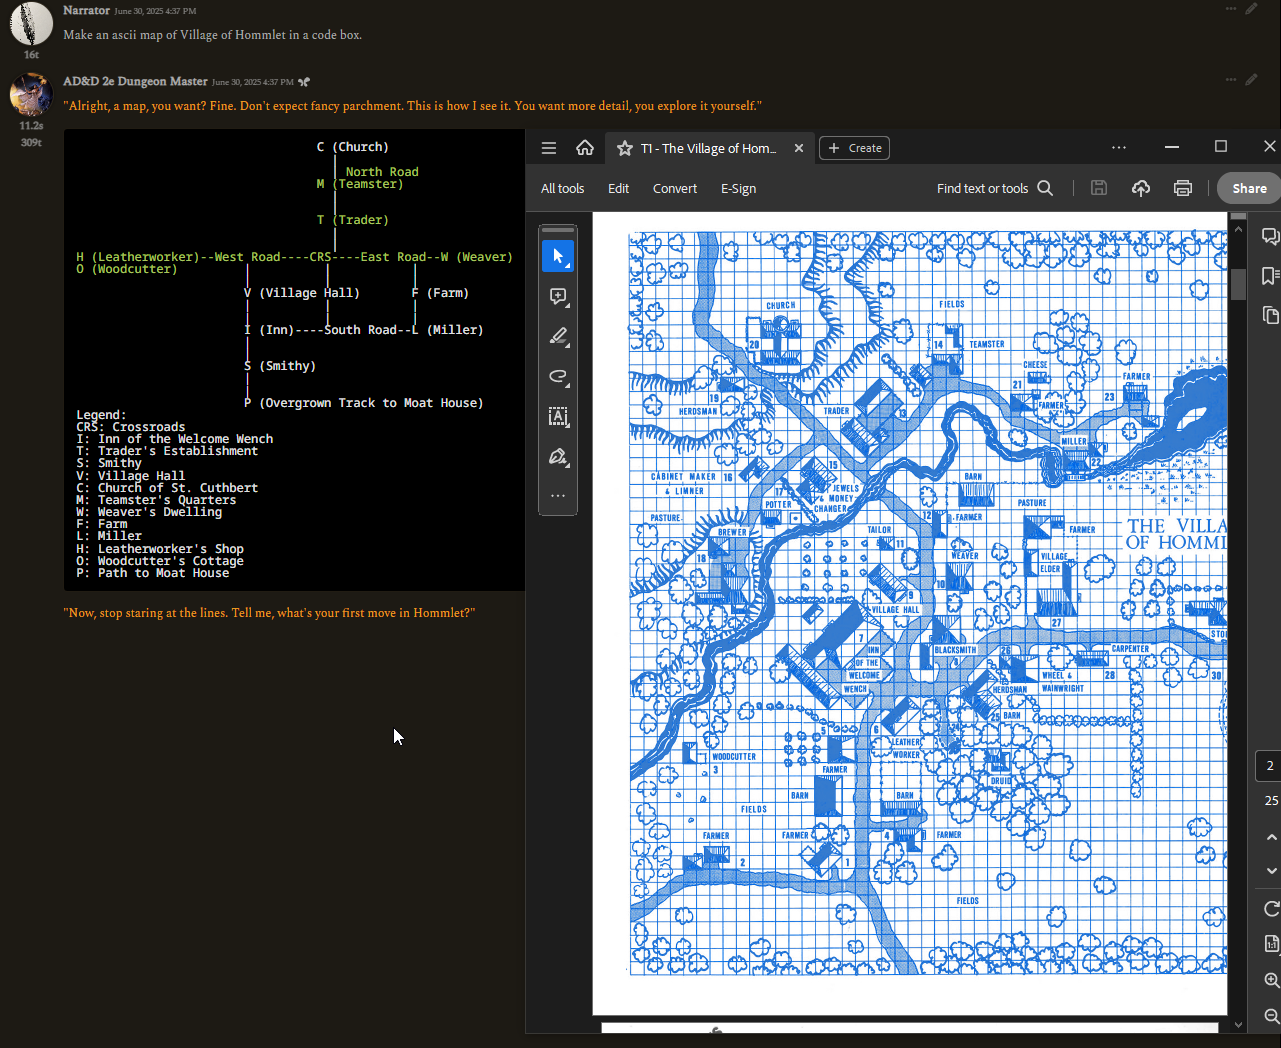1281x1048 pixels.
Task: Click the current page number field
Action: (1269, 766)
